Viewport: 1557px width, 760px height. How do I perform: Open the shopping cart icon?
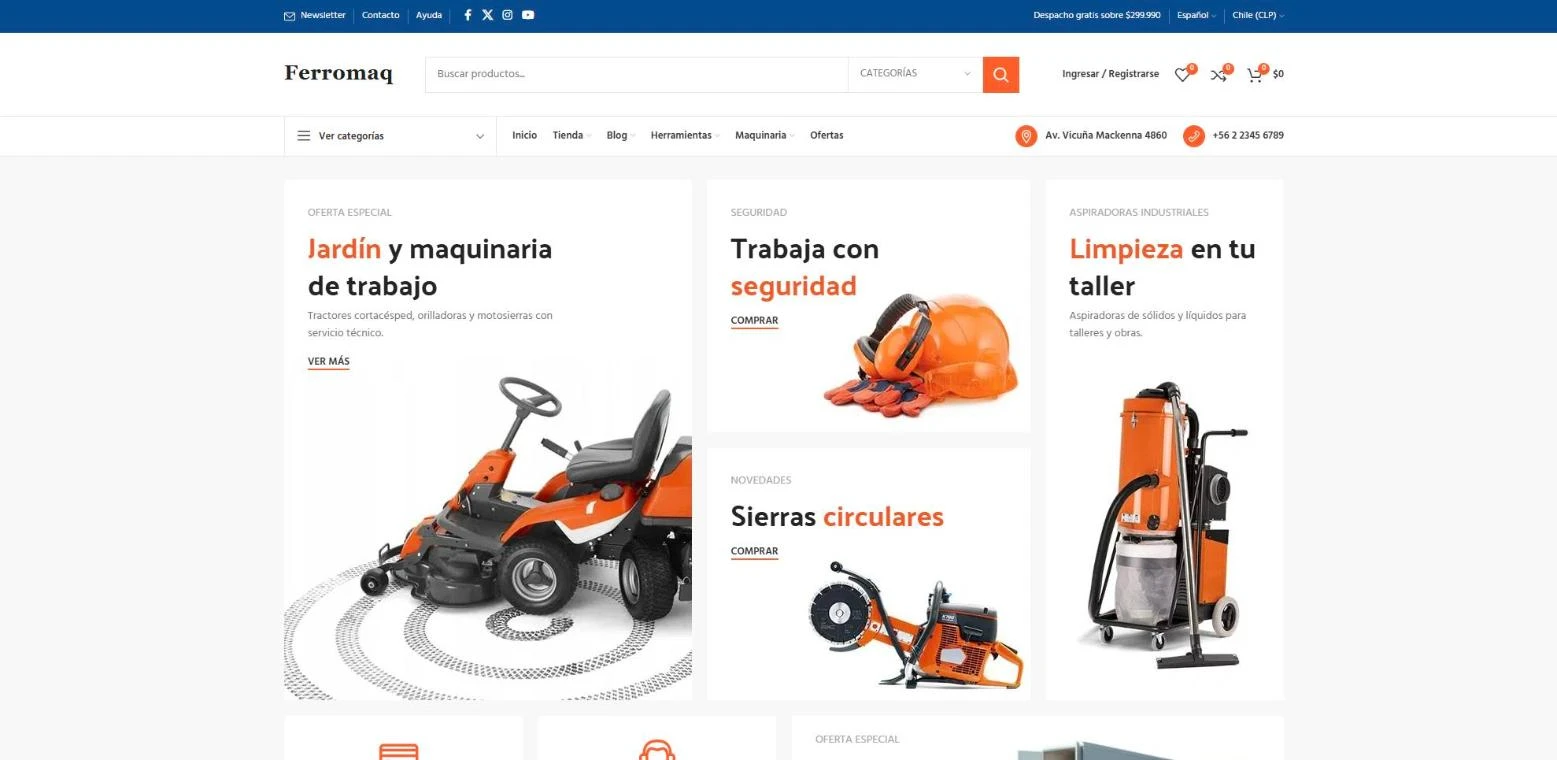(x=1254, y=74)
